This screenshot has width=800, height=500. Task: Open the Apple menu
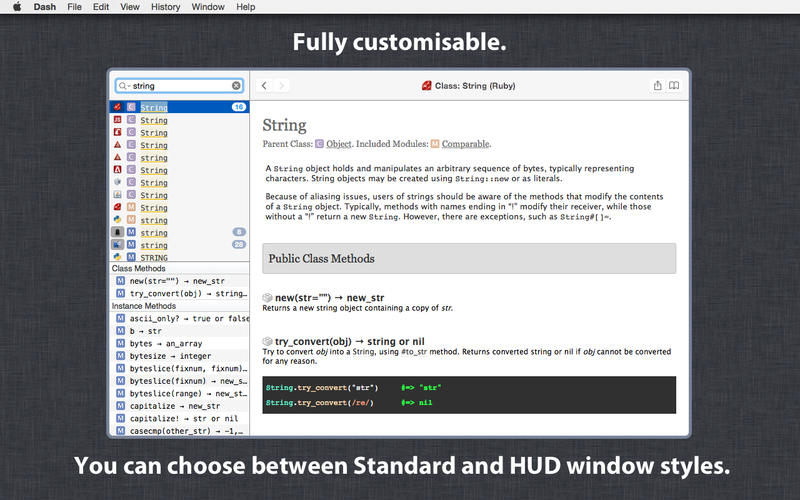point(16,7)
